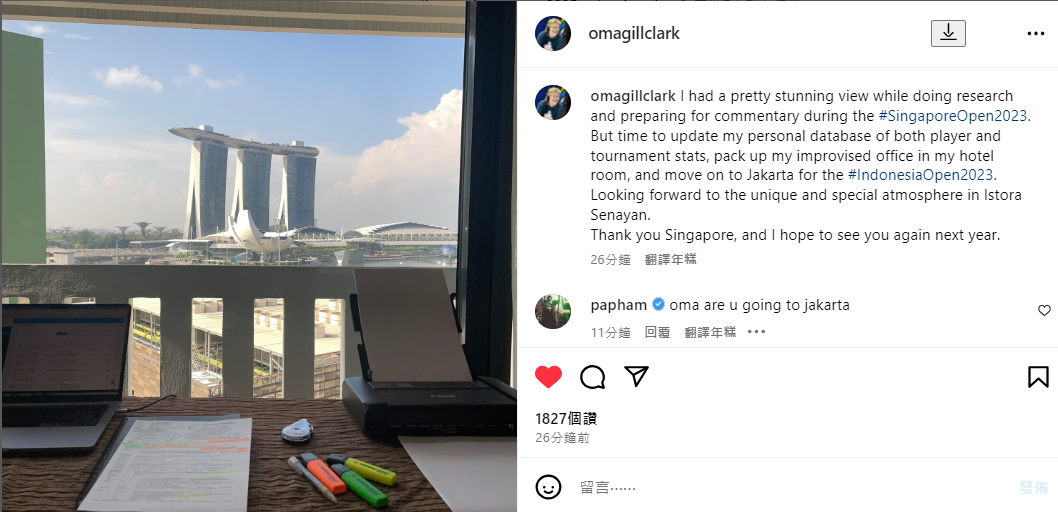Reply to papham's comment via 回覆
1058x512 pixels.
[x=657, y=332]
